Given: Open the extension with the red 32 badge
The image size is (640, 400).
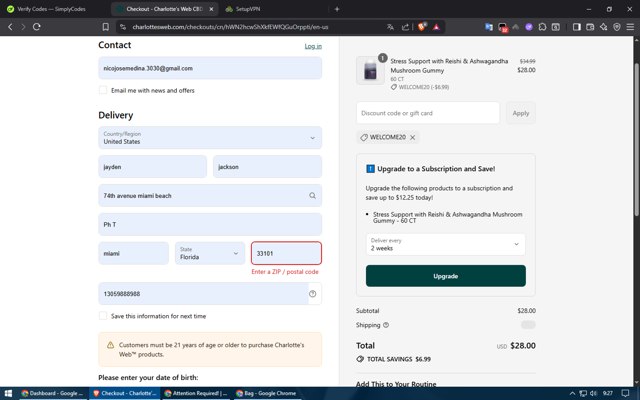Looking at the screenshot, I should pos(502,27).
